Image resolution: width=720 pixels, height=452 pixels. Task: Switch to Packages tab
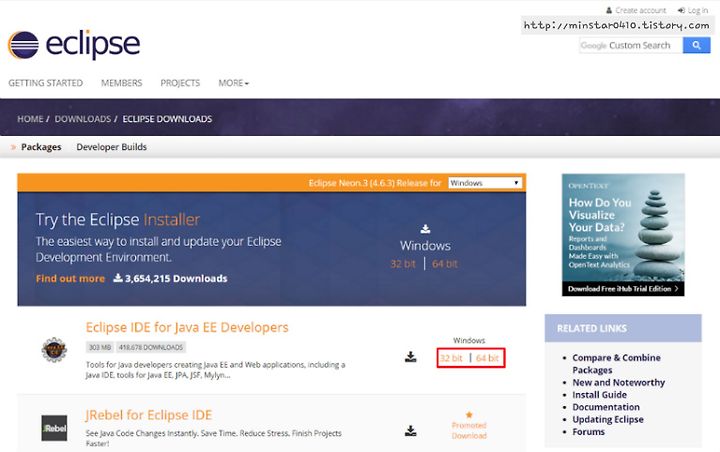click(41, 147)
